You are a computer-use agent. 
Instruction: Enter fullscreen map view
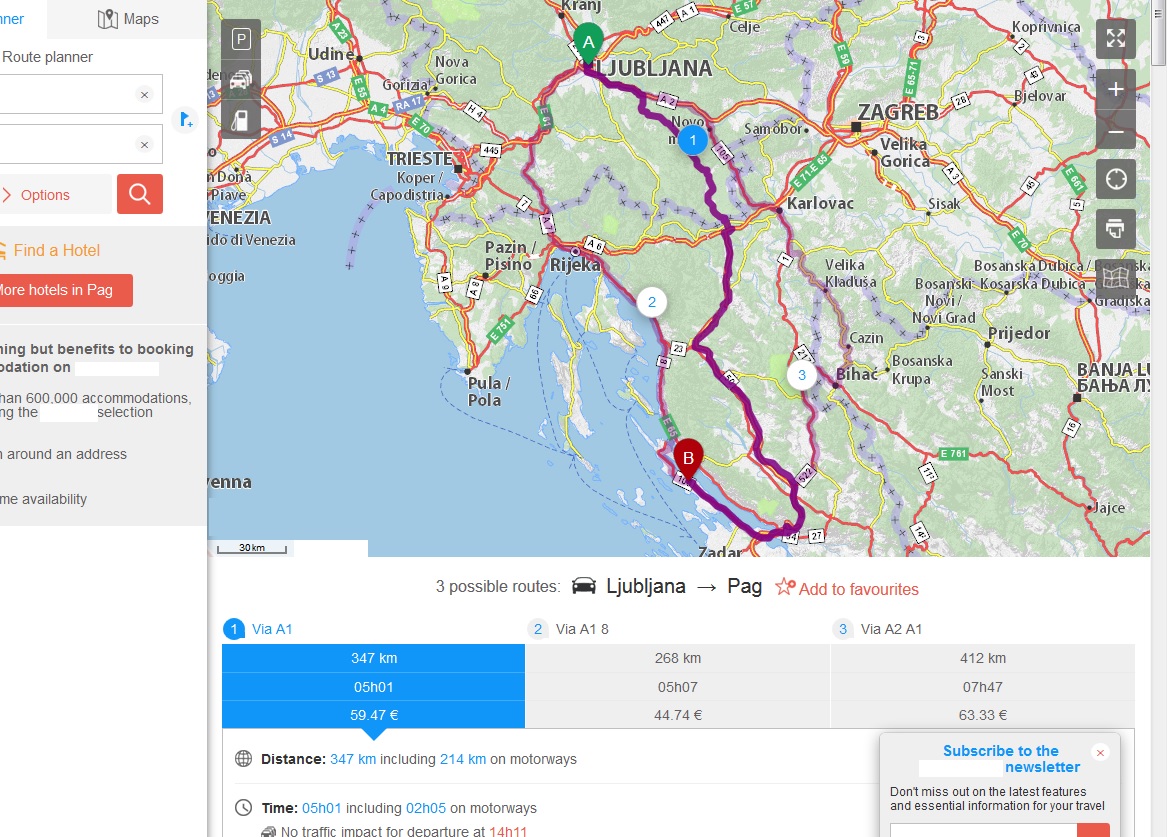point(1116,39)
